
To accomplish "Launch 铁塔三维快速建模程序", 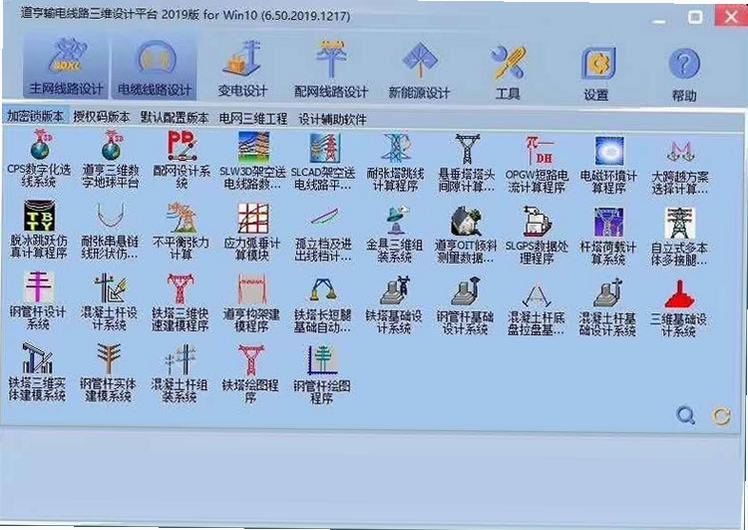I will coord(180,302).
